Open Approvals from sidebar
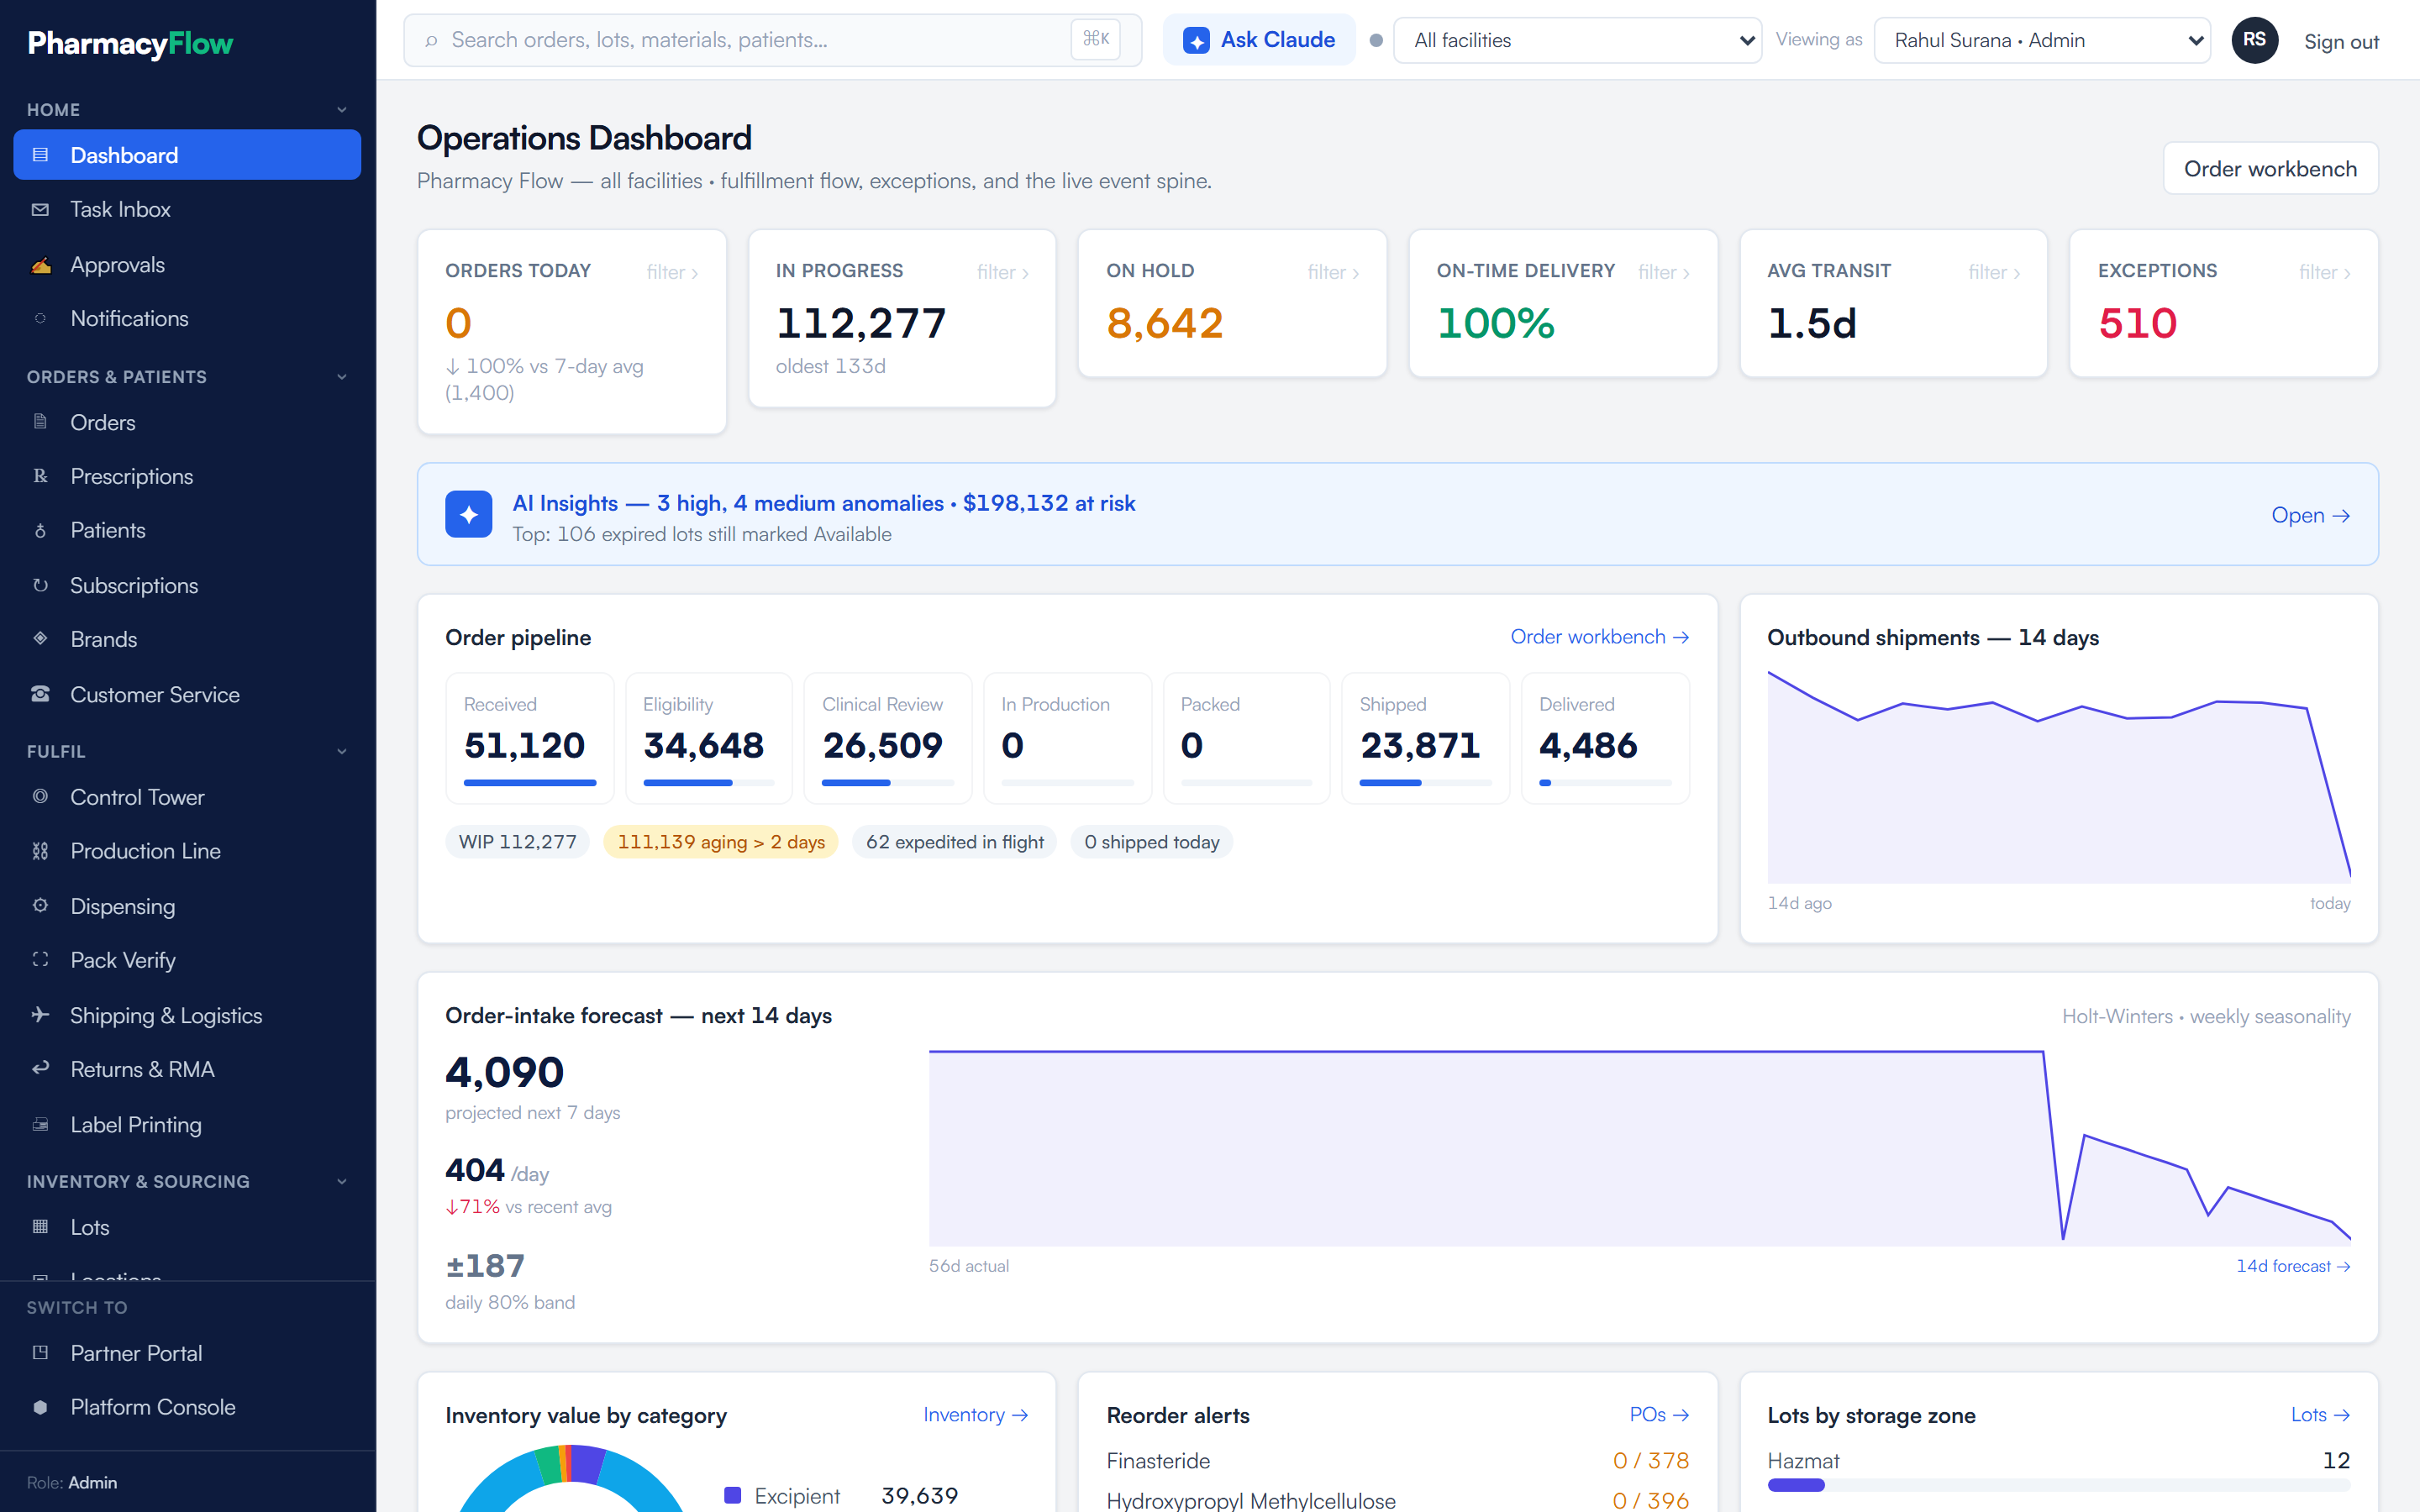Screen dimensions: 2420x1512 pos(187,265)
